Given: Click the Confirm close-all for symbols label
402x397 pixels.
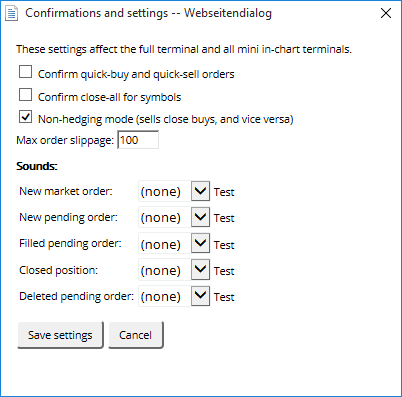Looking at the screenshot, I should [109, 97].
